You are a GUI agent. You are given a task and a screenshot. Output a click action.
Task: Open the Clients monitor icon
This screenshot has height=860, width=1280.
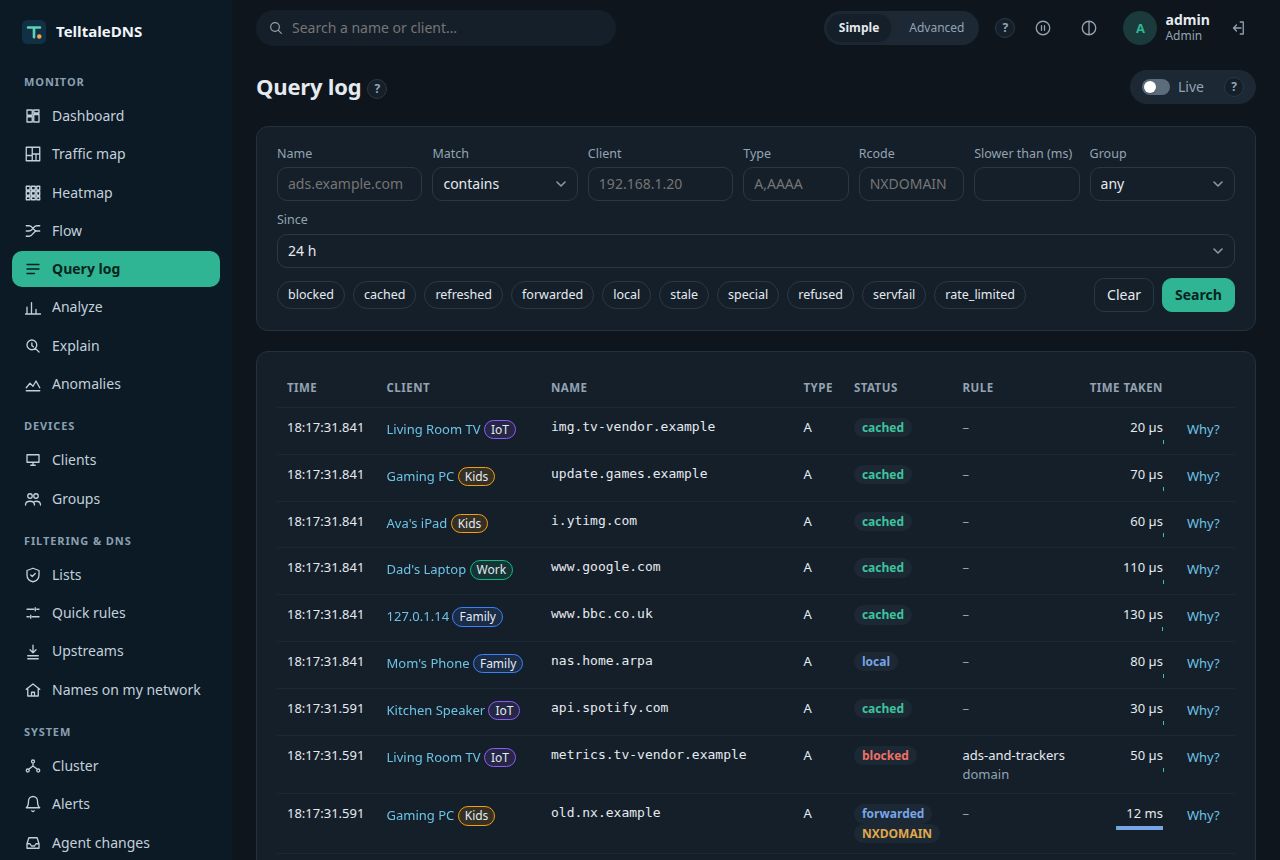pyautogui.click(x=33, y=460)
